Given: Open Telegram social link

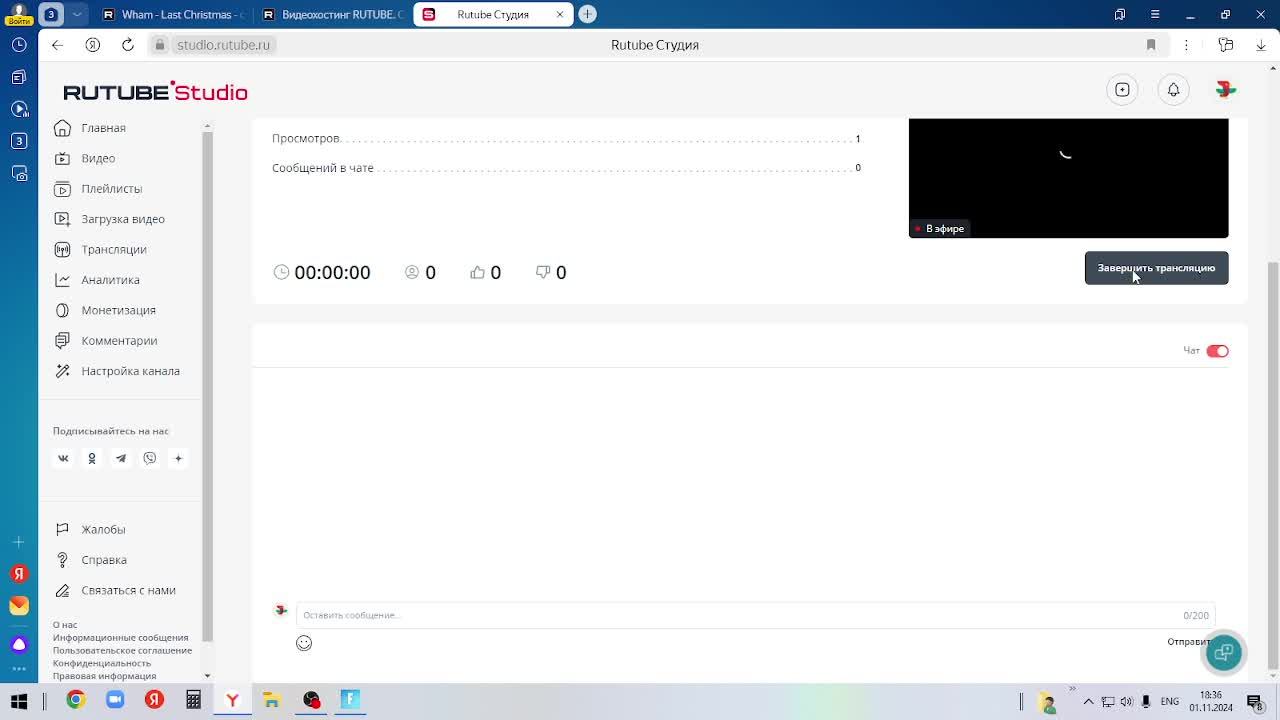Looking at the screenshot, I should (121, 458).
